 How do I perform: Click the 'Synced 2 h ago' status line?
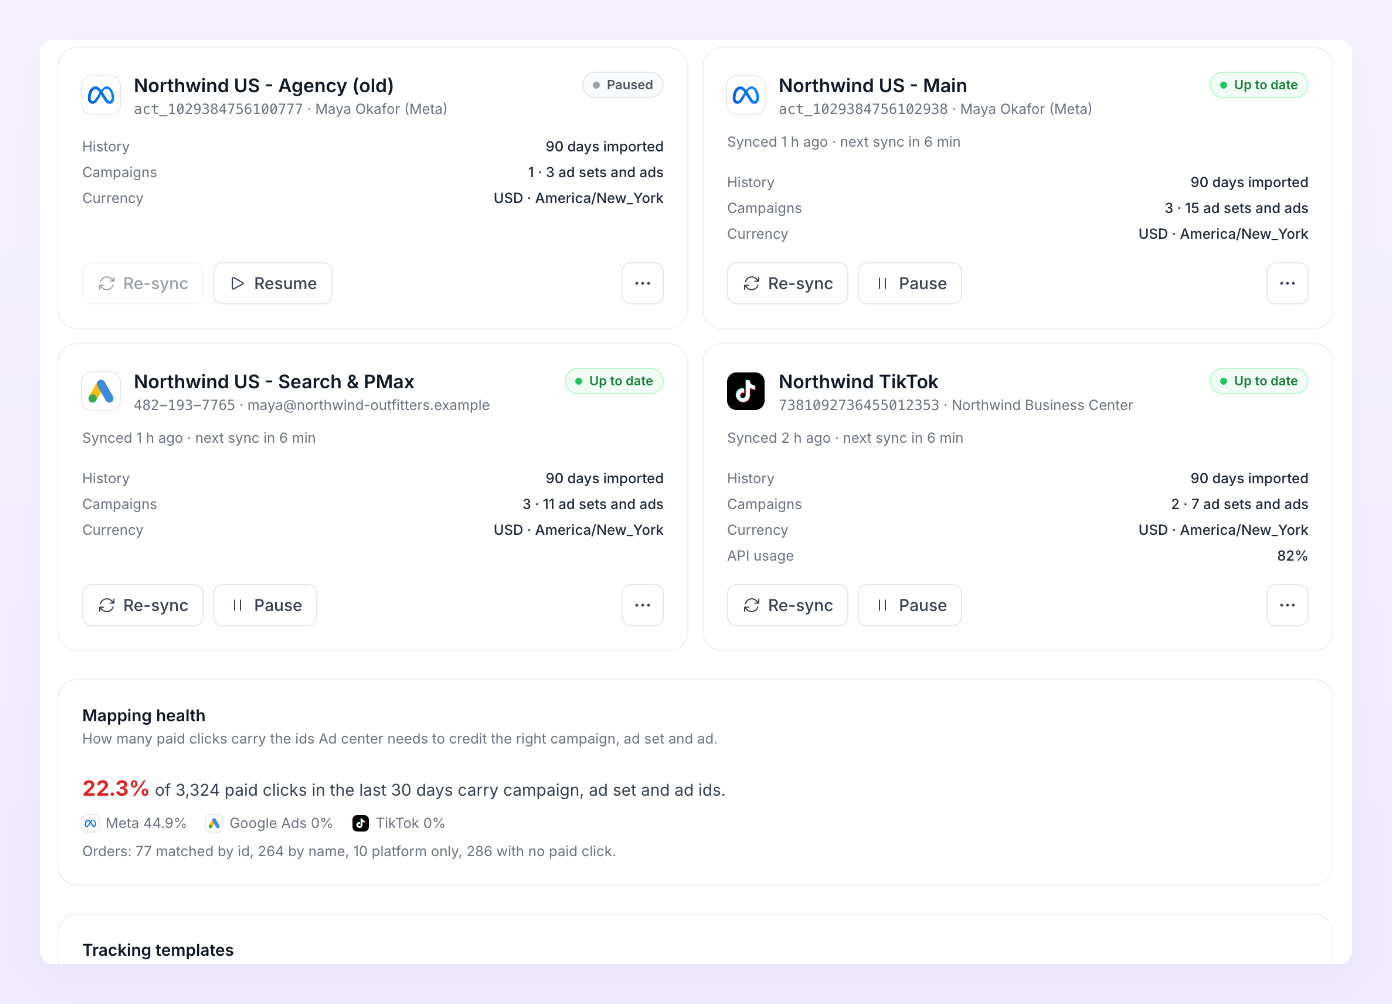click(845, 438)
